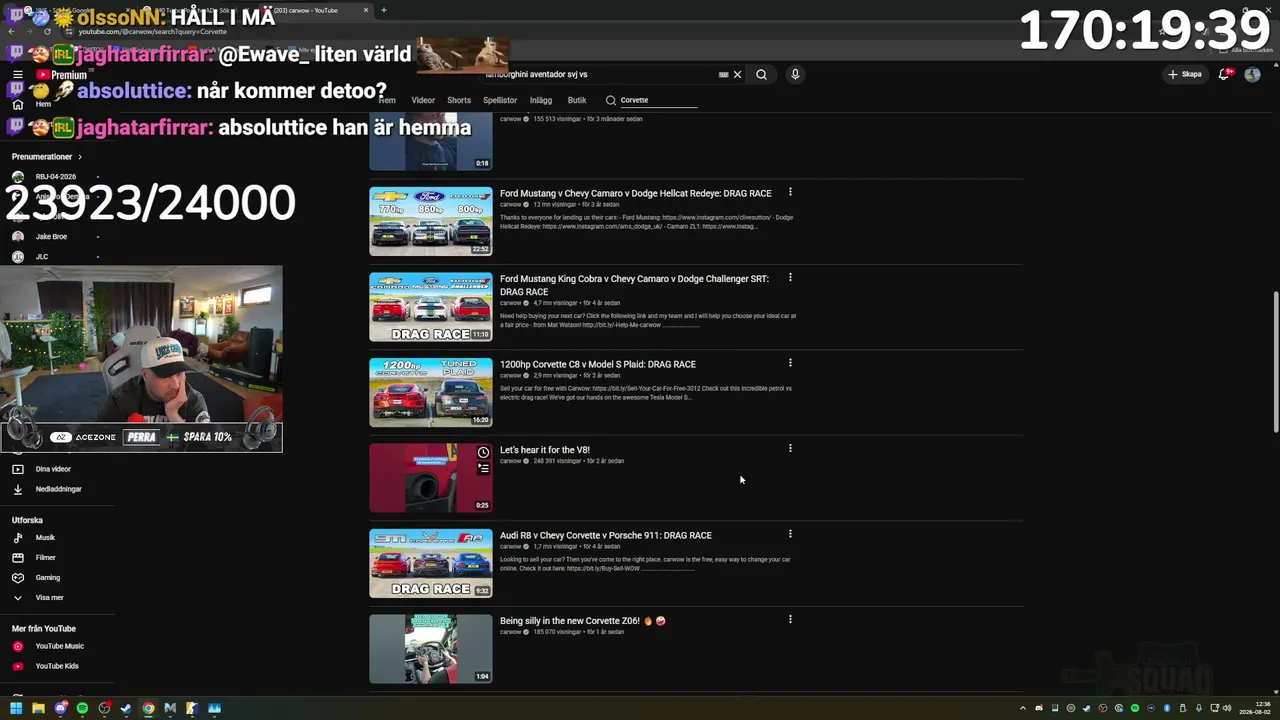This screenshot has height=720, width=1280.
Task: Expand sidebar with Visa mer
Action: click(x=49, y=598)
